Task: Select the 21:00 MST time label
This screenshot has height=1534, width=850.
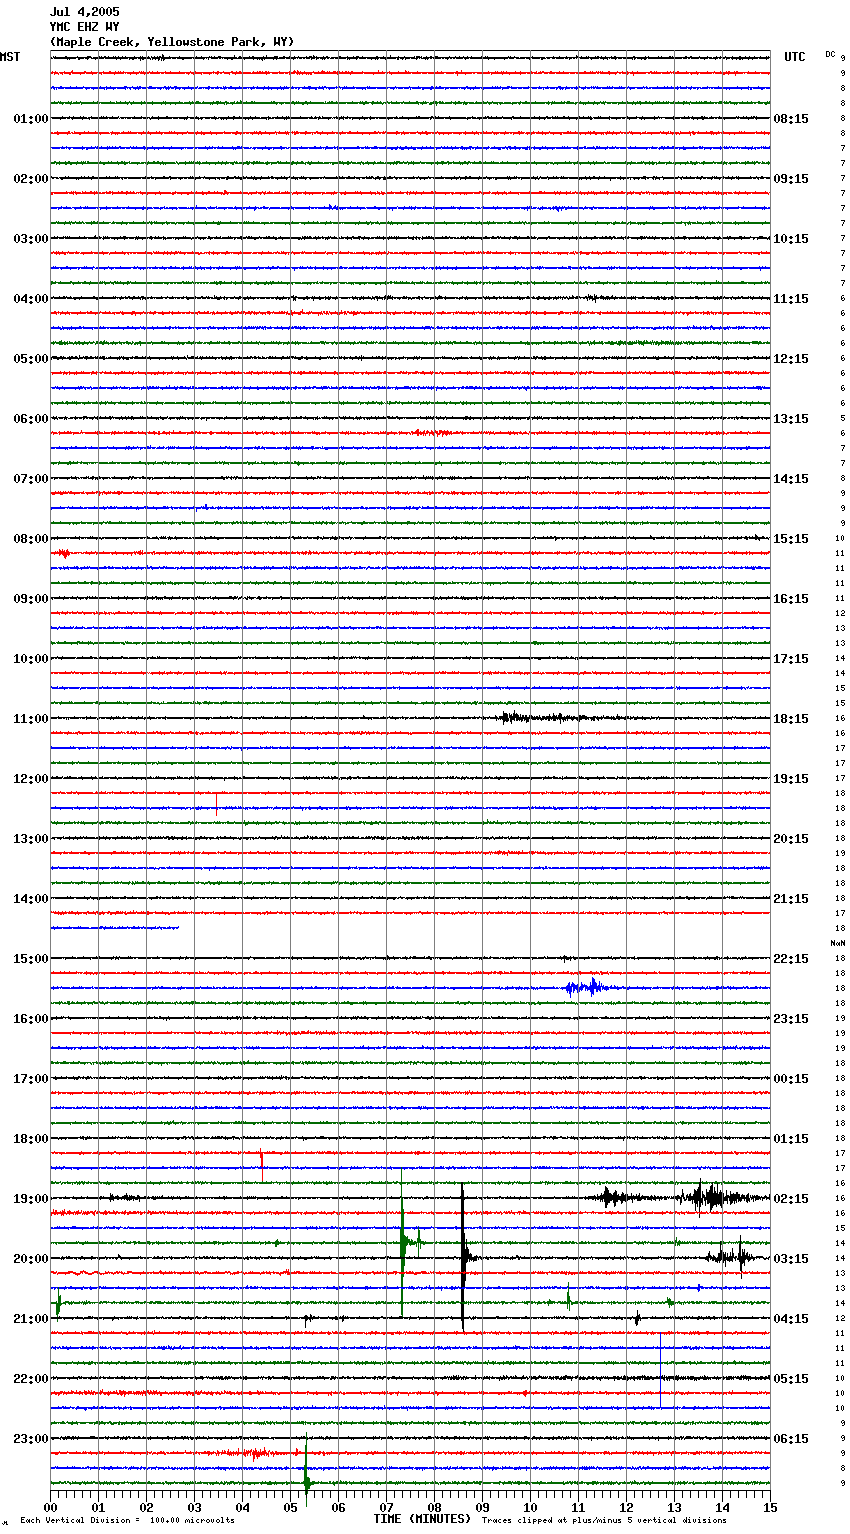Action: 31,1319
